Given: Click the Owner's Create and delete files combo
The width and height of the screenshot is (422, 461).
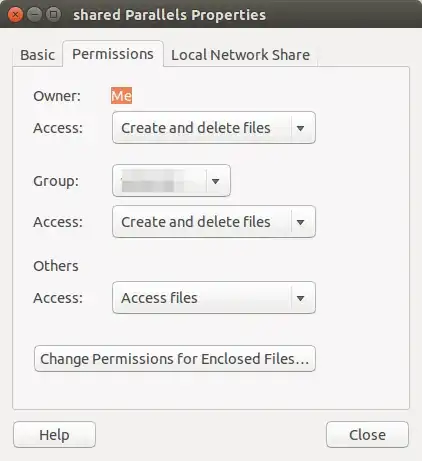Looking at the screenshot, I should point(214,128).
